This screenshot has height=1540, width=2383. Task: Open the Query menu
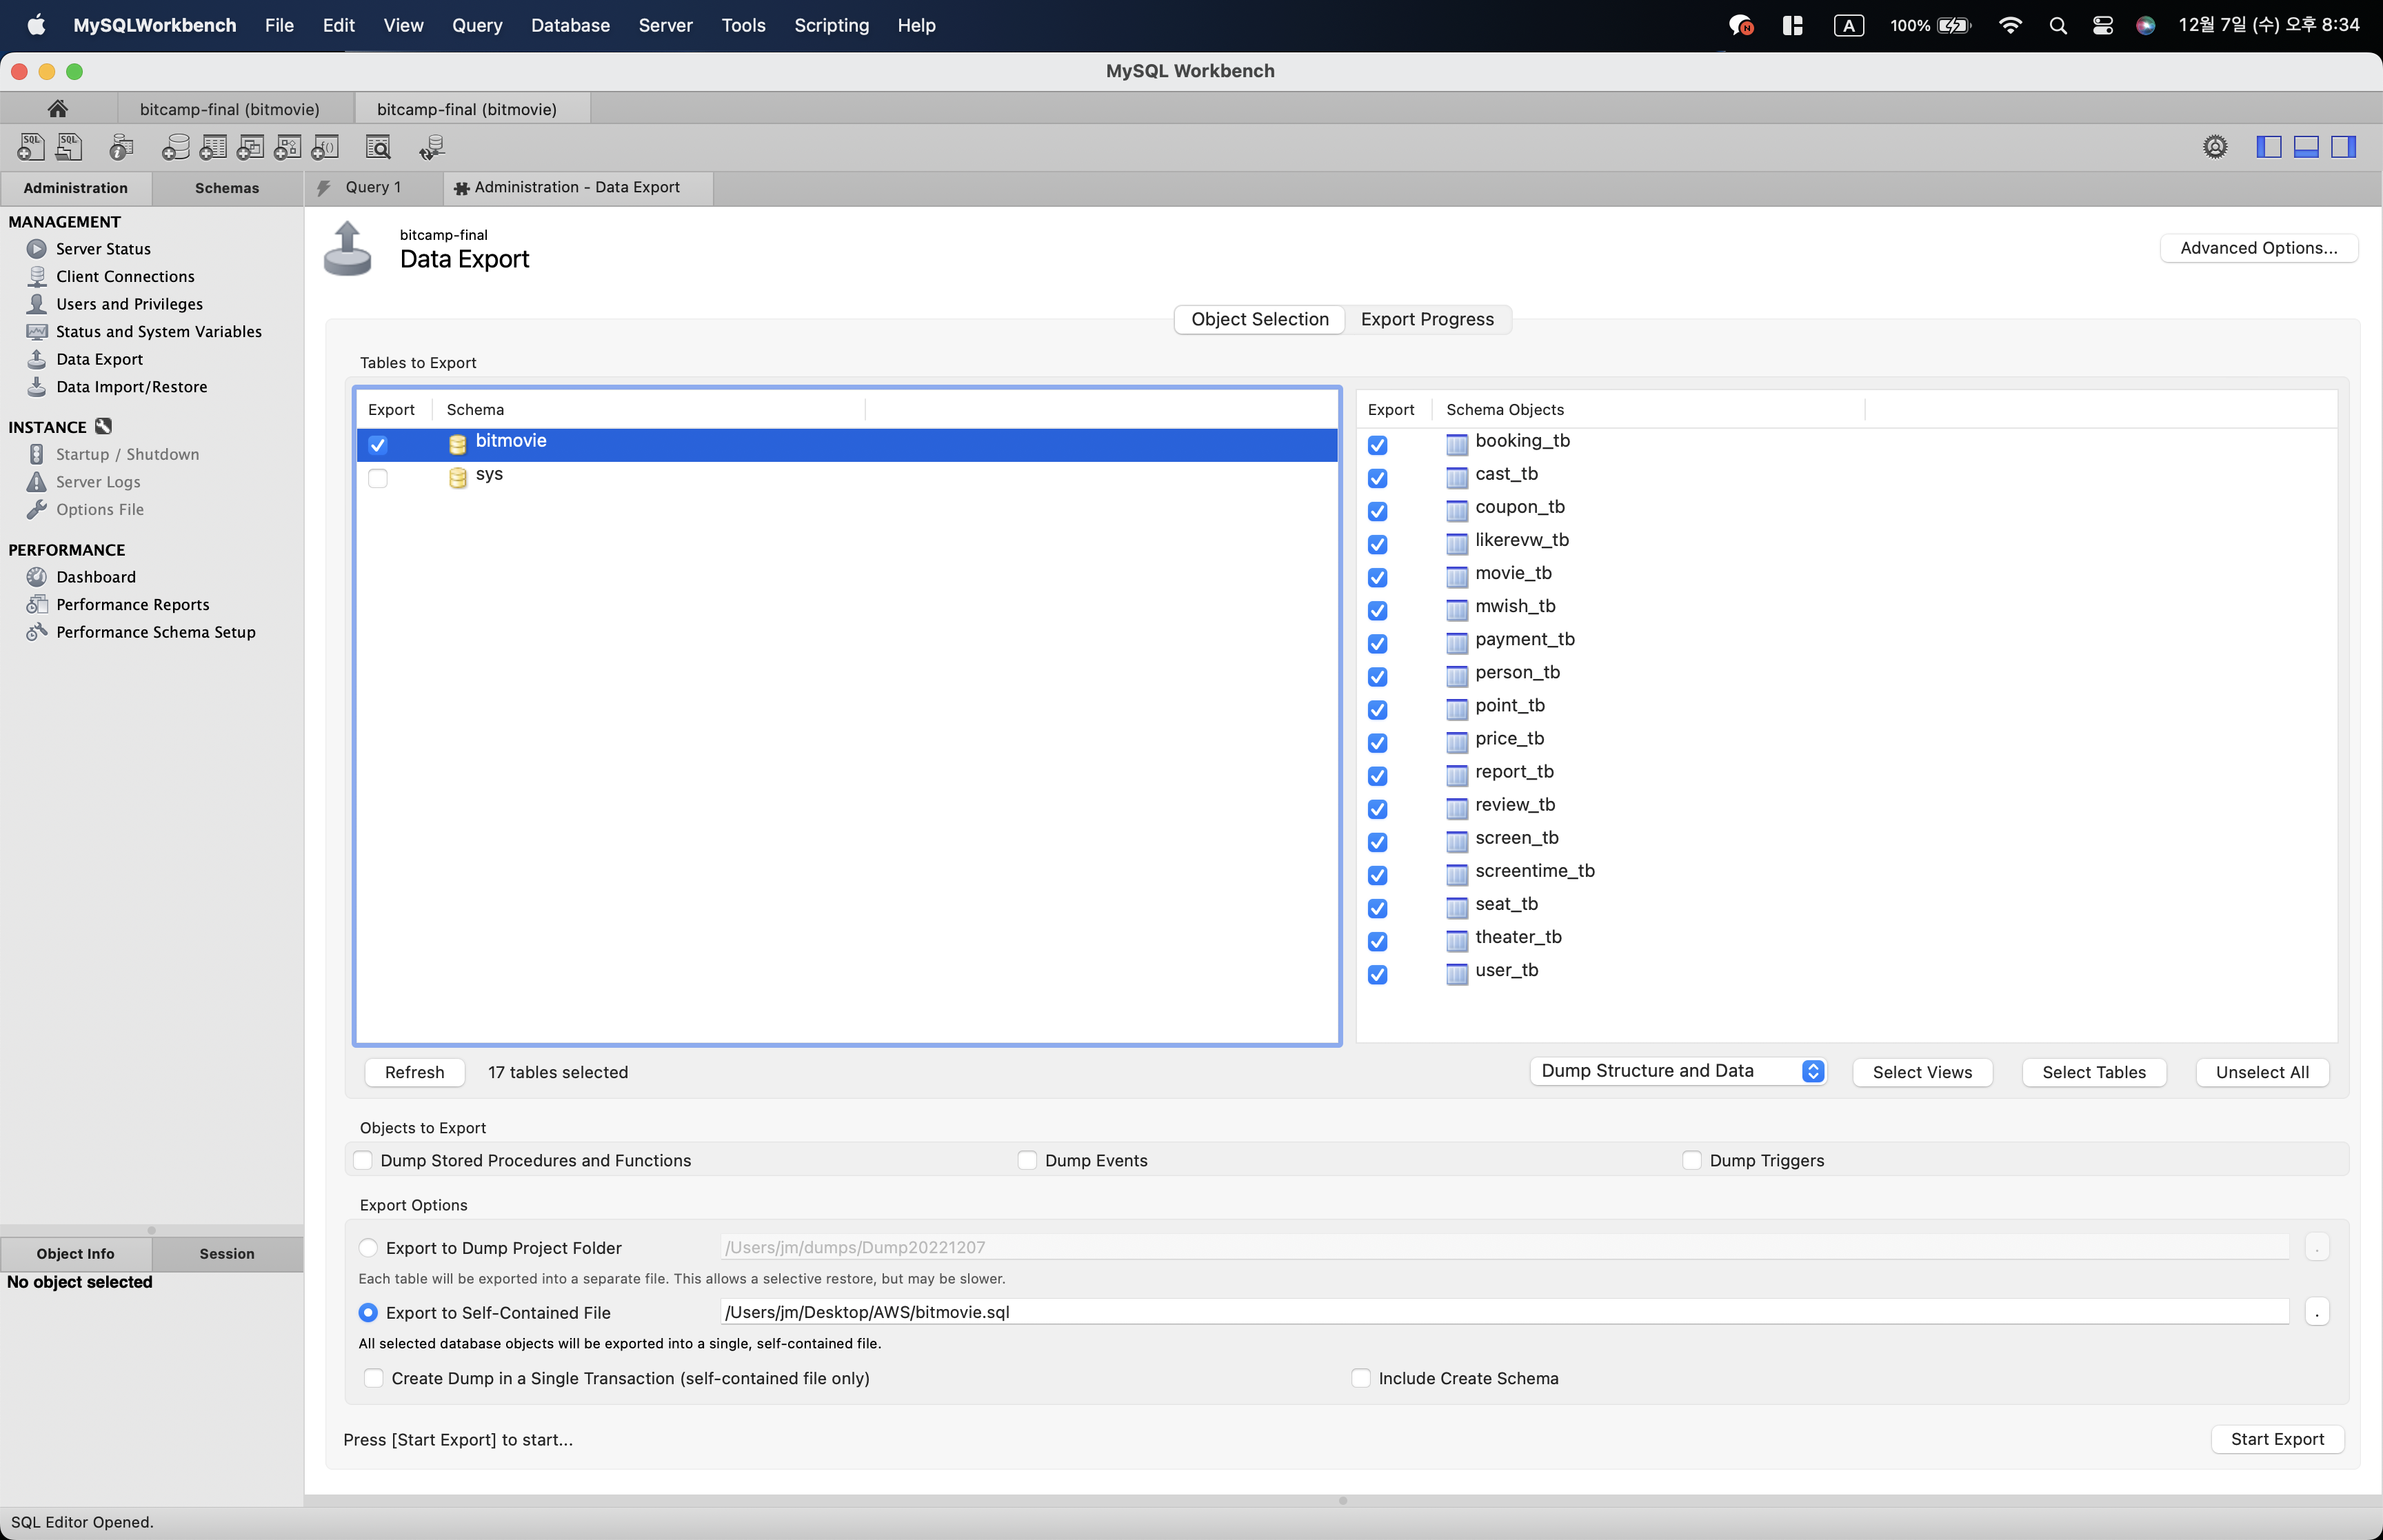pyautogui.click(x=477, y=26)
